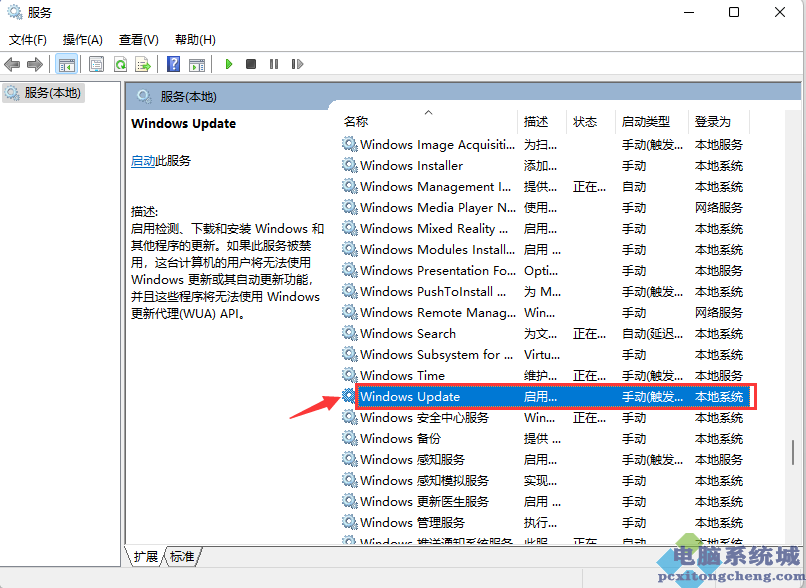
Task: Click gear icon of Windows Image Acquisition row
Action: pyautogui.click(x=350, y=144)
